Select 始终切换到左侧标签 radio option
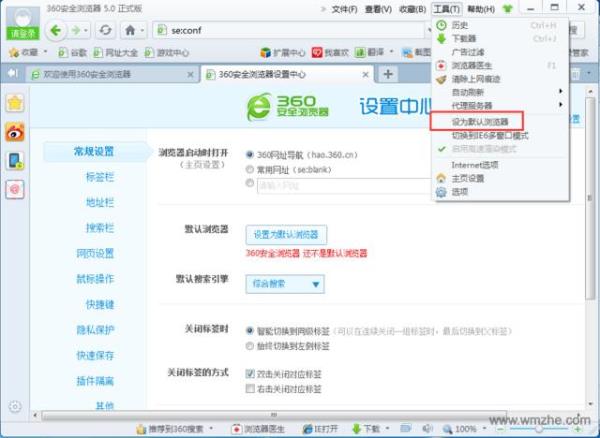Screen dimensions: 600x438 pos(249,346)
